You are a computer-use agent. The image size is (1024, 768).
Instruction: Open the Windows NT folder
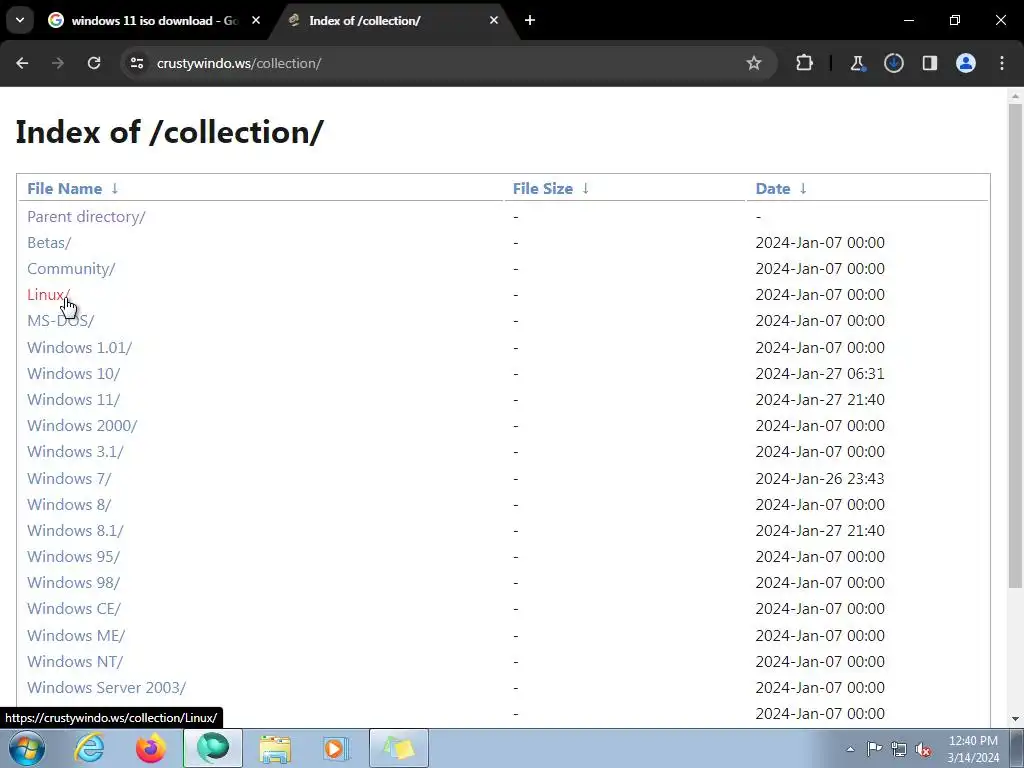[x=75, y=662]
